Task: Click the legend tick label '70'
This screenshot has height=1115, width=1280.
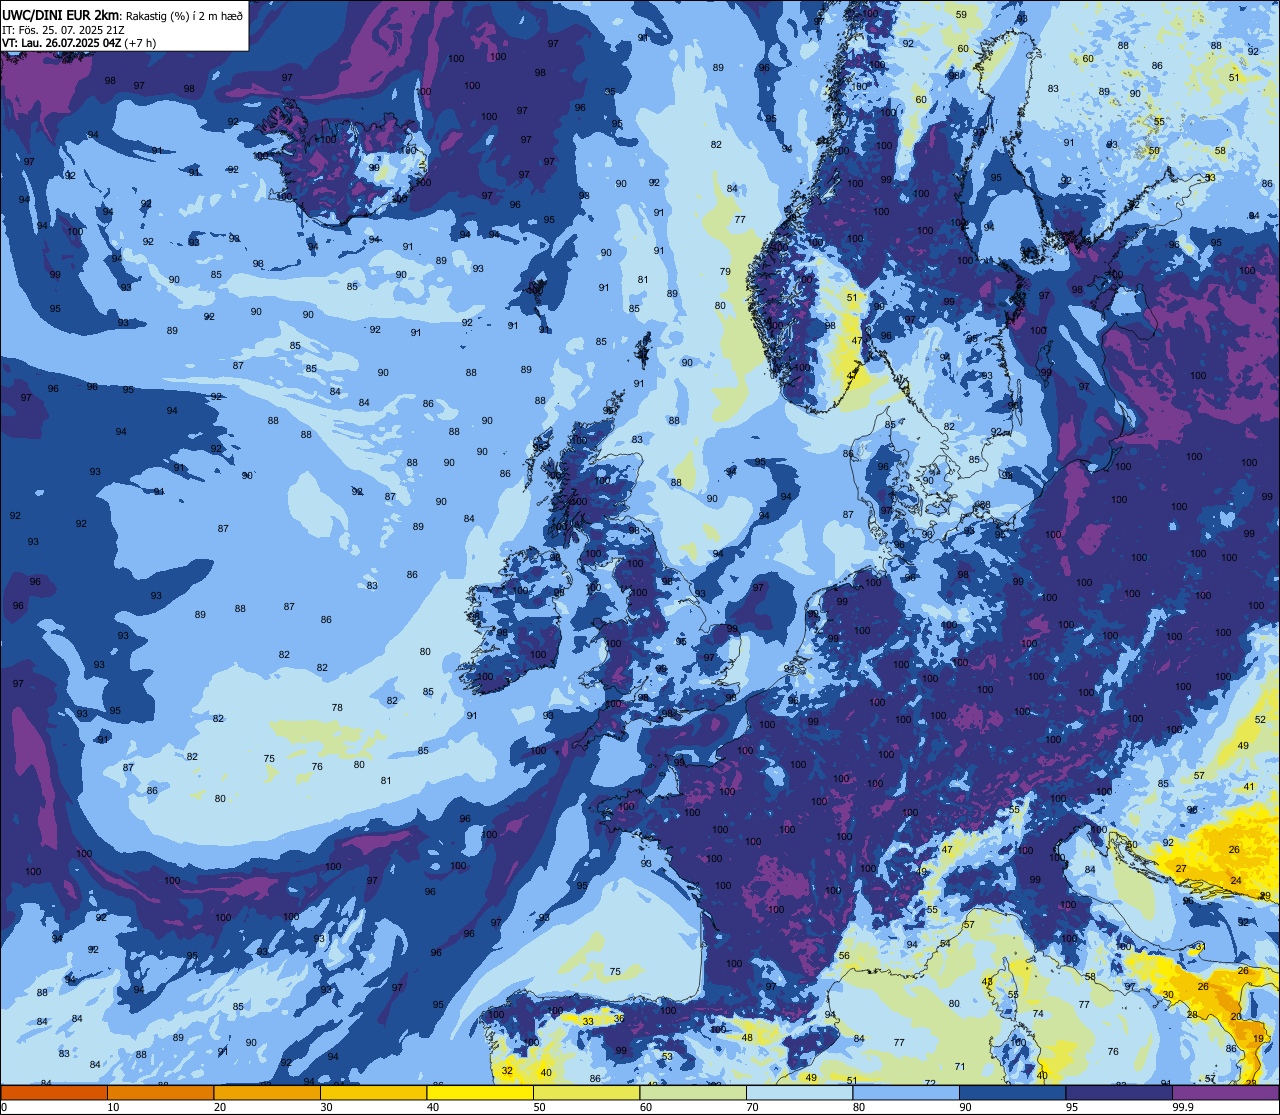Action: click(x=752, y=1107)
